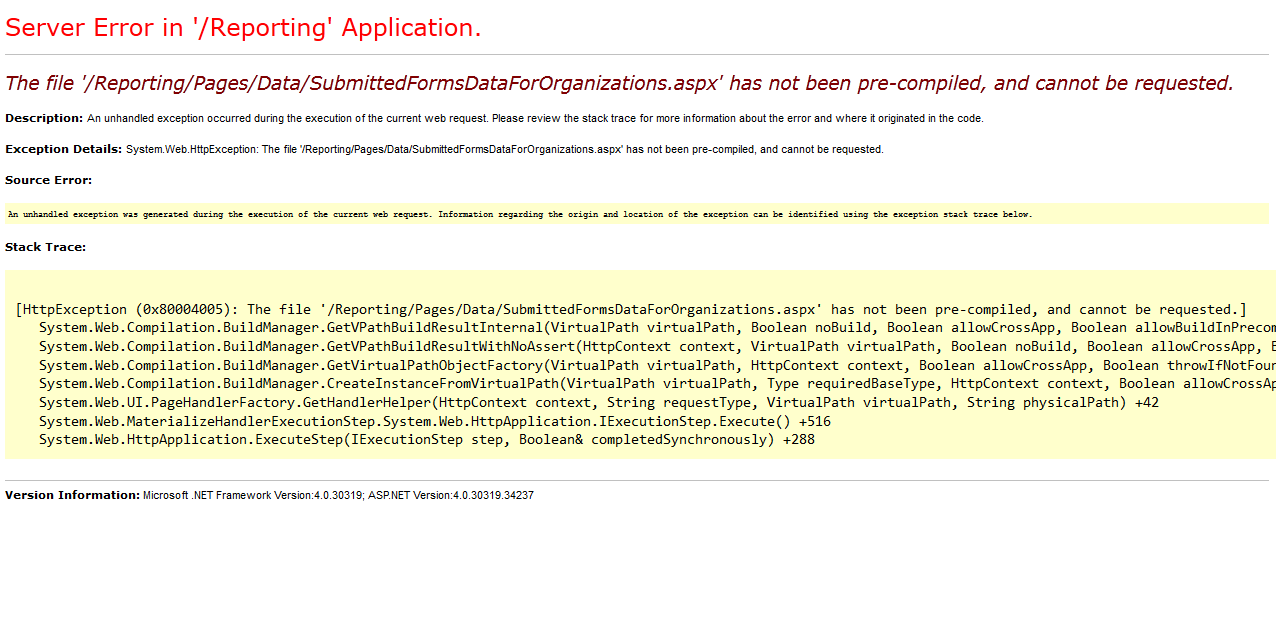Click the italic 'has not been pre-compiled' error message
This screenshot has width=1276, height=643.
pos(619,83)
